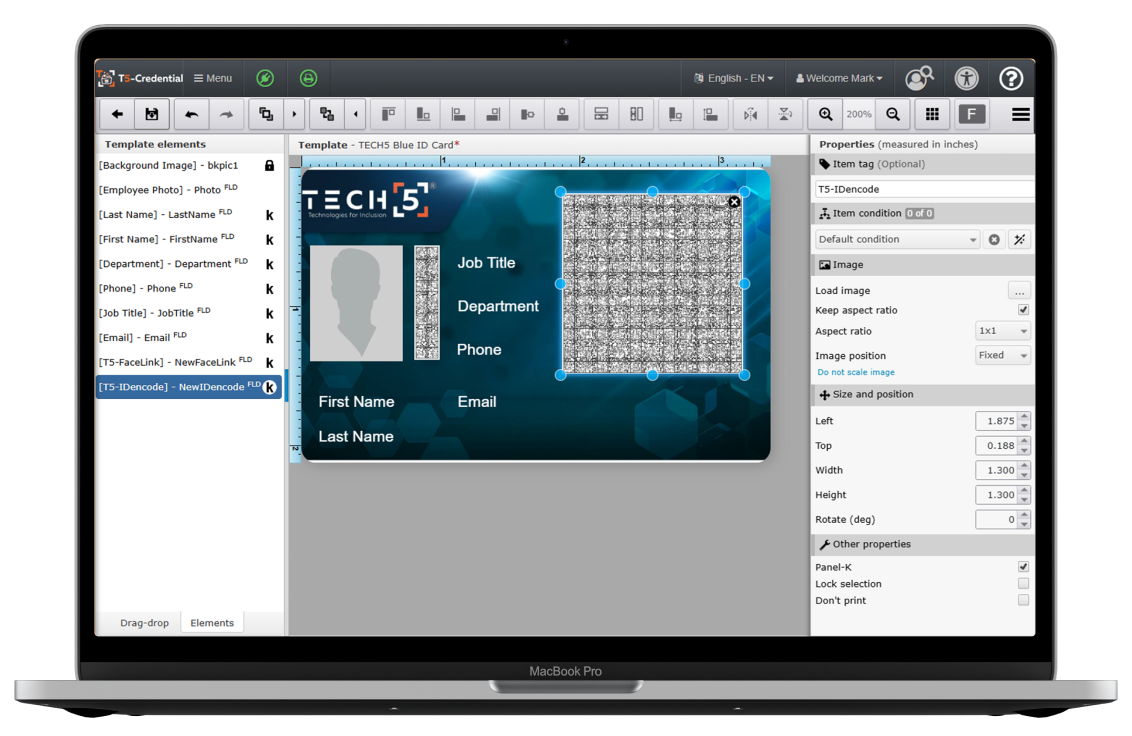Click the undo arrow in toolbar
This screenshot has height=736, width=1132.
click(x=191, y=114)
